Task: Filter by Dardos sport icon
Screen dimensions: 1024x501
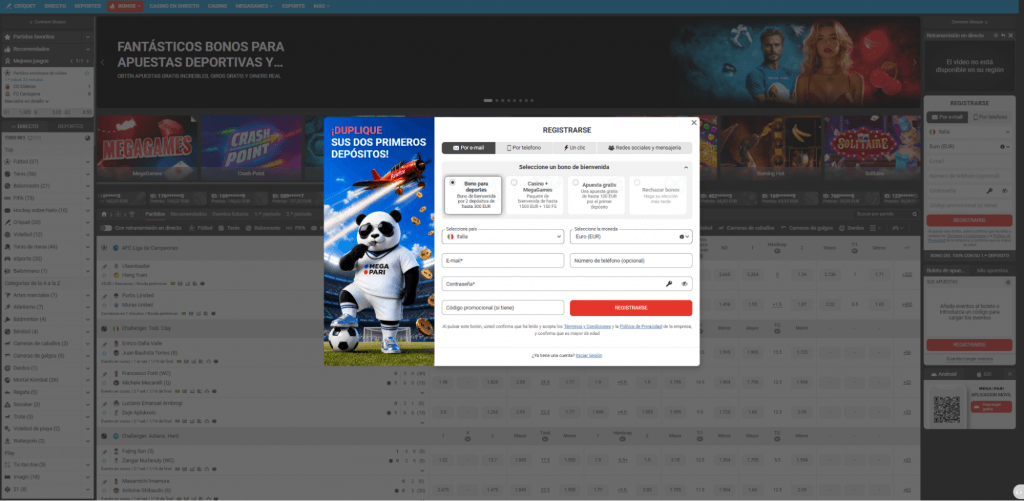Action: pyautogui.click(x=843, y=228)
